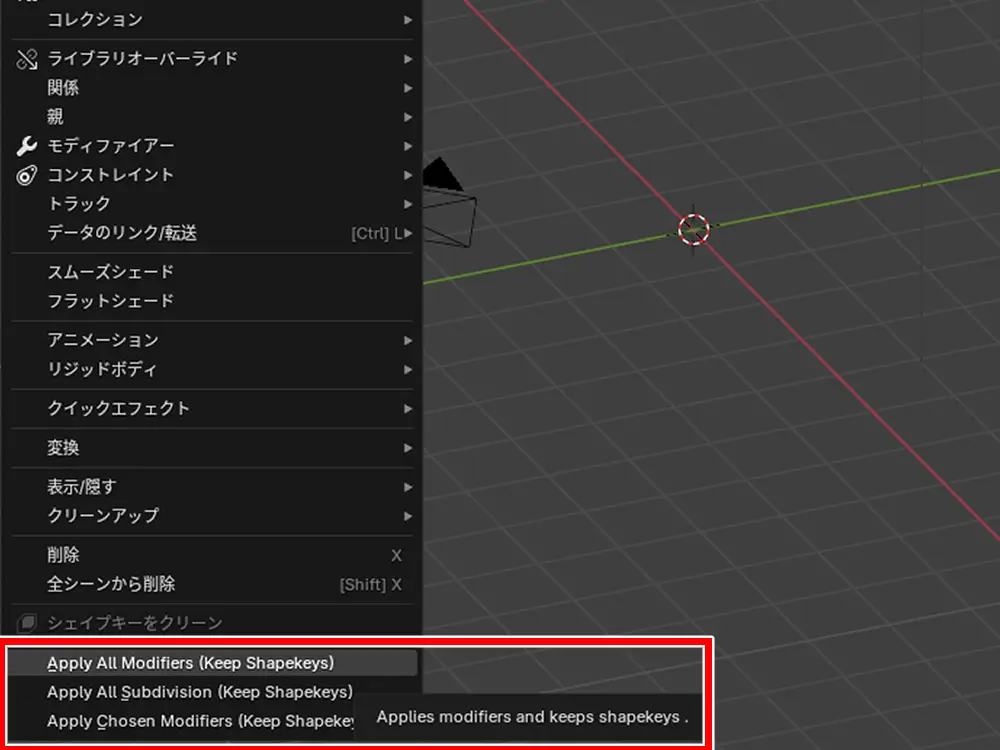The height and width of the screenshot is (750, 1000).
Task: Open the リジッドボディ submenu
Action: [x=103, y=369]
